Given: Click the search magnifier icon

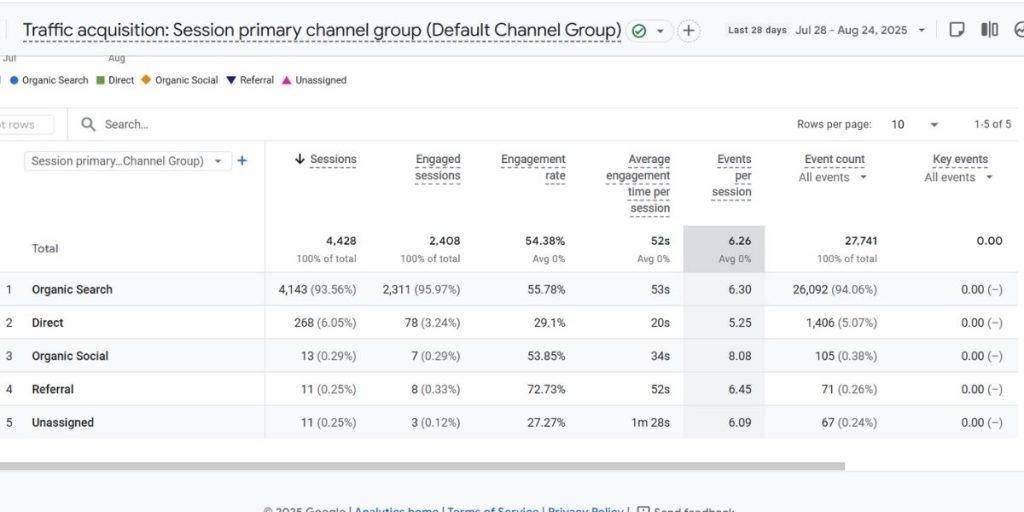Looking at the screenshot, I should [88, 124].
